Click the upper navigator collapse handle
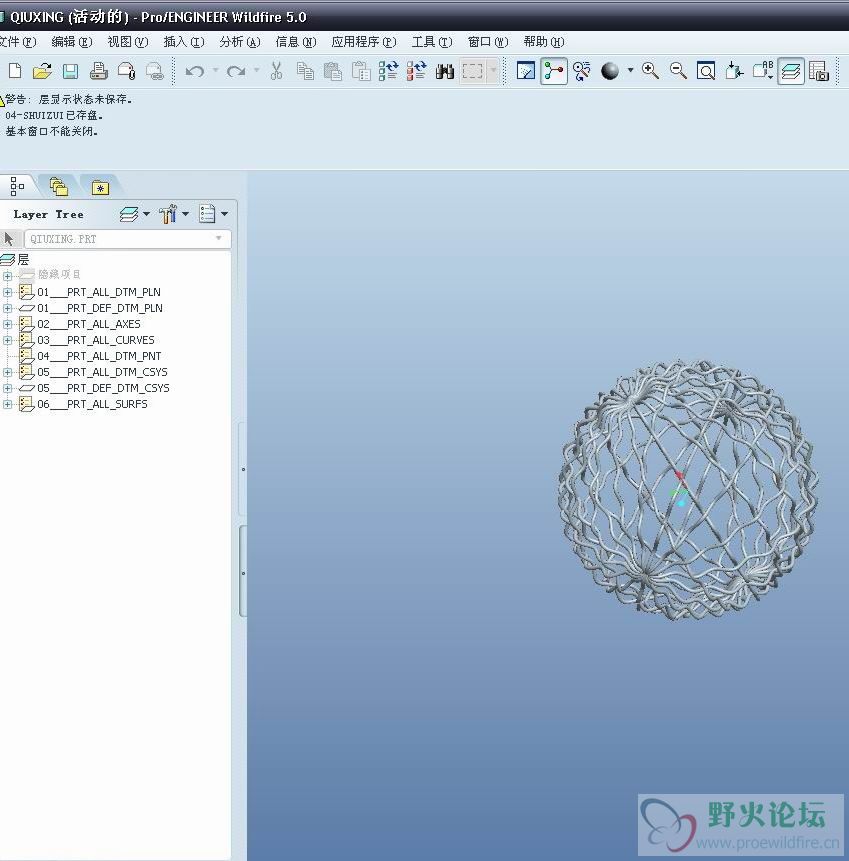 [243, 469]
